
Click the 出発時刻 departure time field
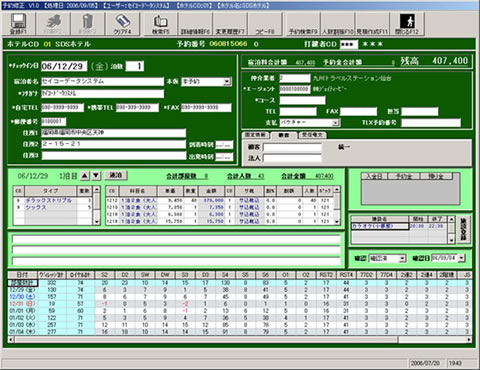[x=224, y=157]
